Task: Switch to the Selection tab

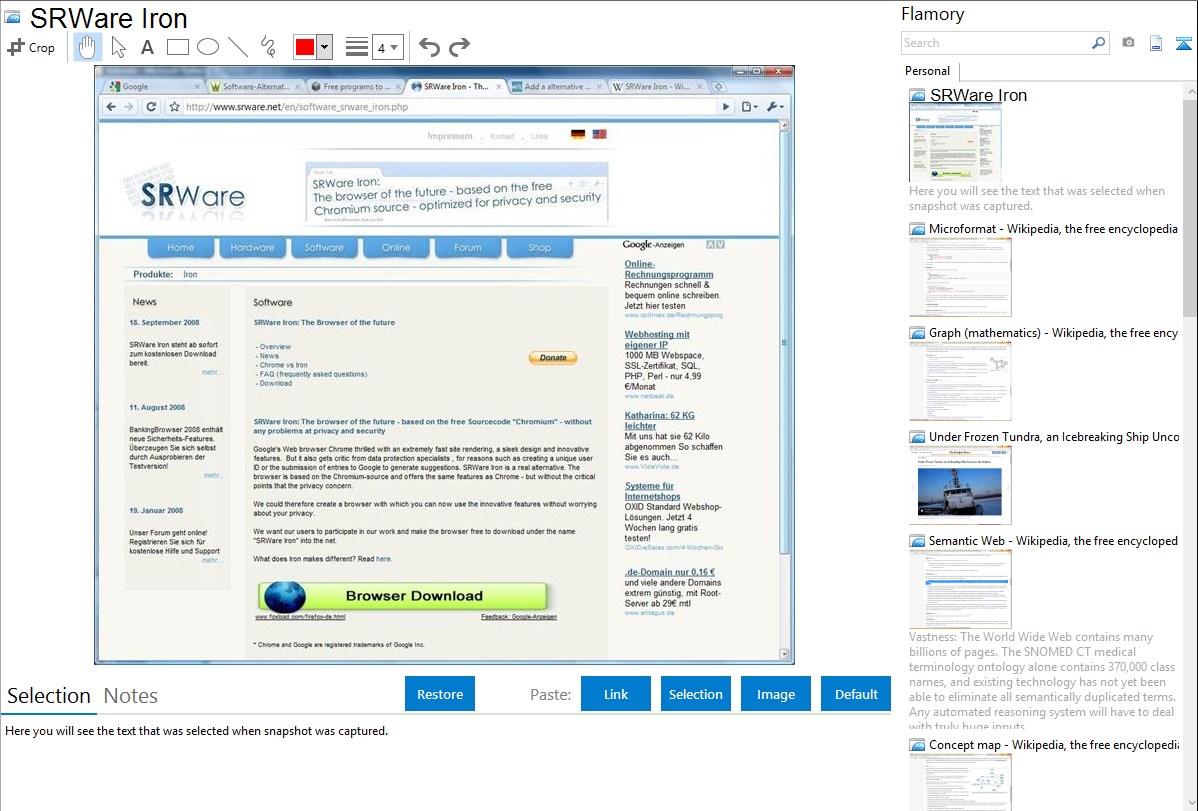Action: [49, 696]
